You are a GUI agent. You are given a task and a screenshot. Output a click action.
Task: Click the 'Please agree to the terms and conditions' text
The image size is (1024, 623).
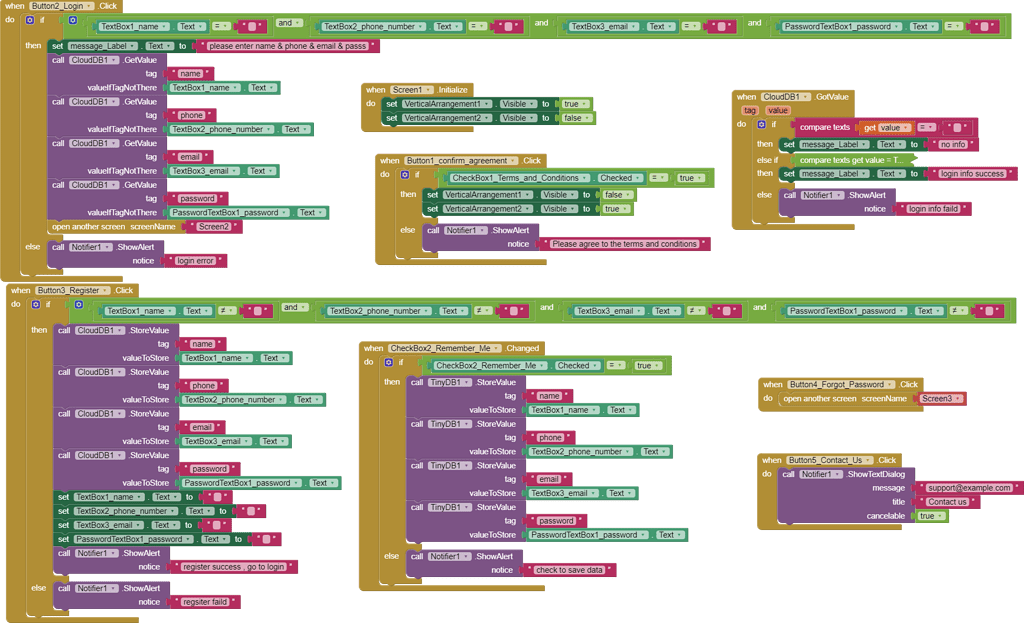623,244
